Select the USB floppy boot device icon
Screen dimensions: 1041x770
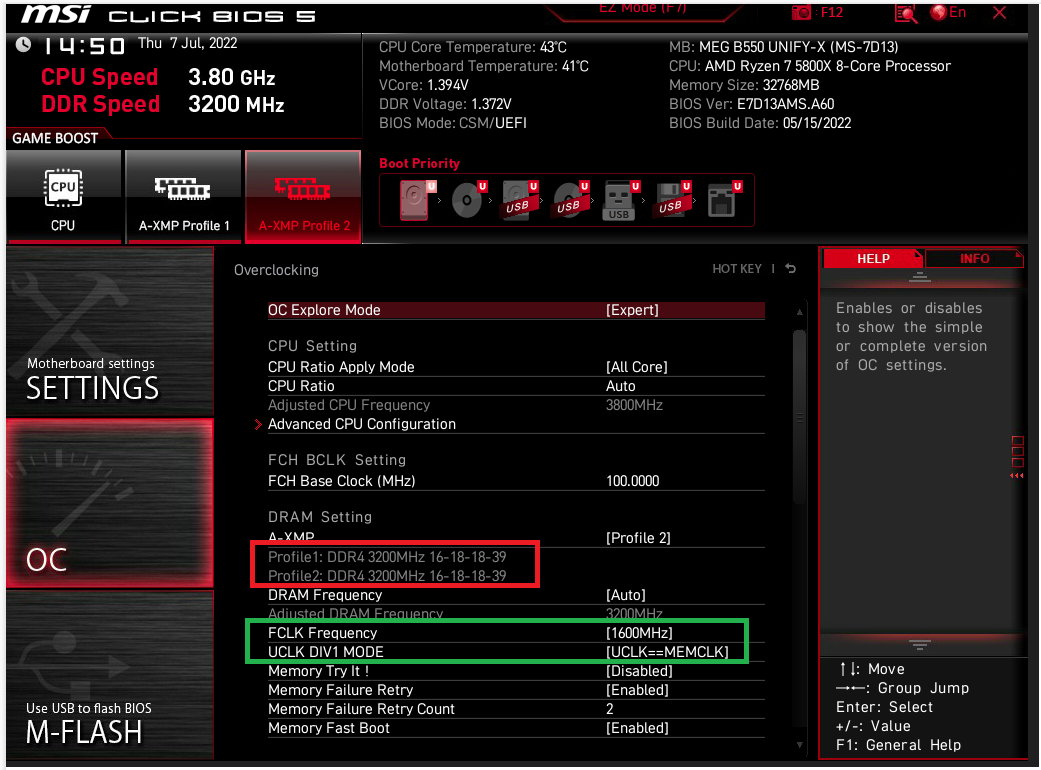click(671, 200)
